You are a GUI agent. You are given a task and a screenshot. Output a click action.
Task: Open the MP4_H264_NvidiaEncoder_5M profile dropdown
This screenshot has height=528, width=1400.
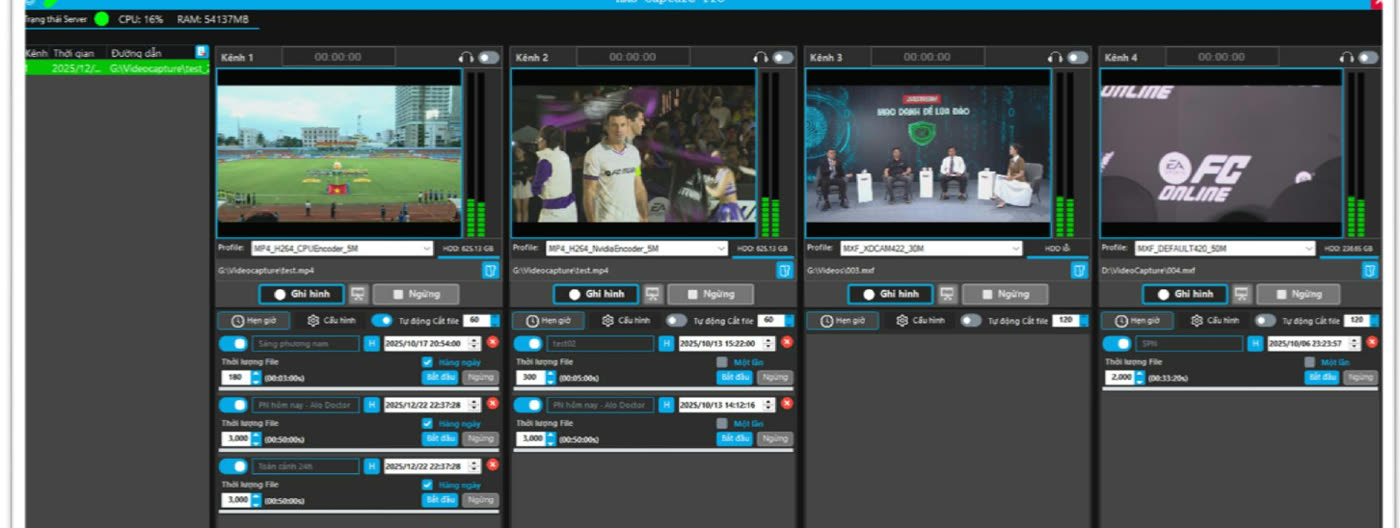636,248
